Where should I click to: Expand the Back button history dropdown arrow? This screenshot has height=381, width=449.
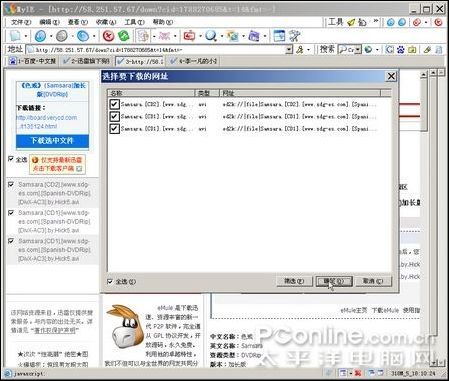point(51,36)
